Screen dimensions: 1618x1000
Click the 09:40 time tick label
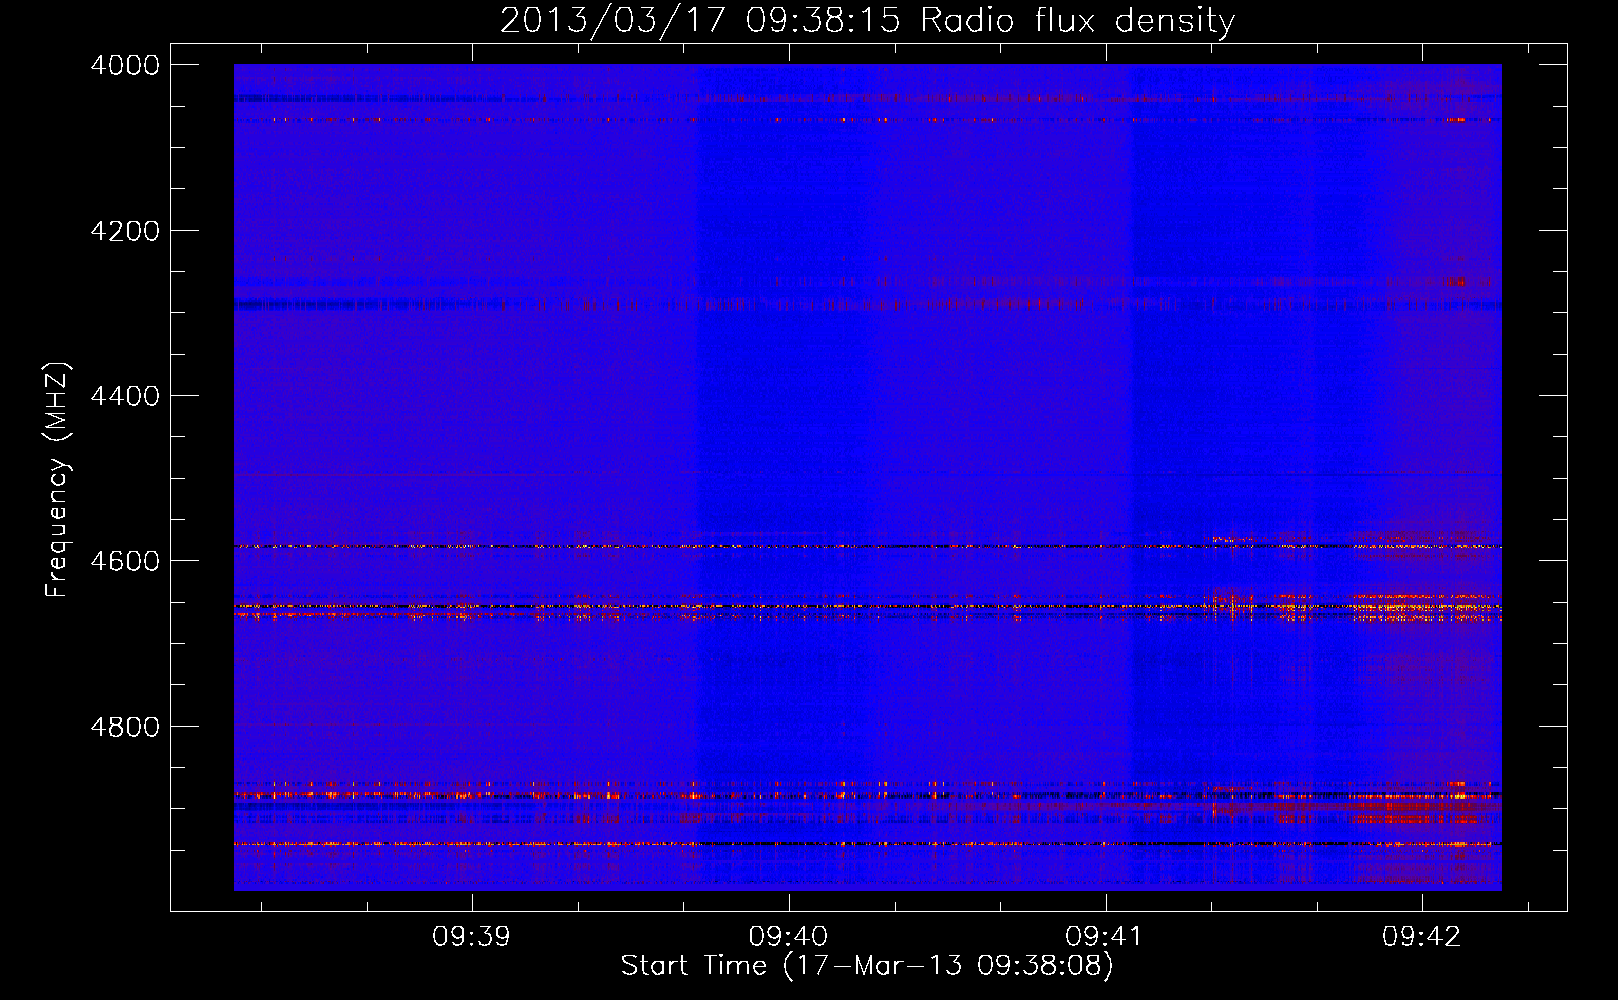(x=788, y=936)
